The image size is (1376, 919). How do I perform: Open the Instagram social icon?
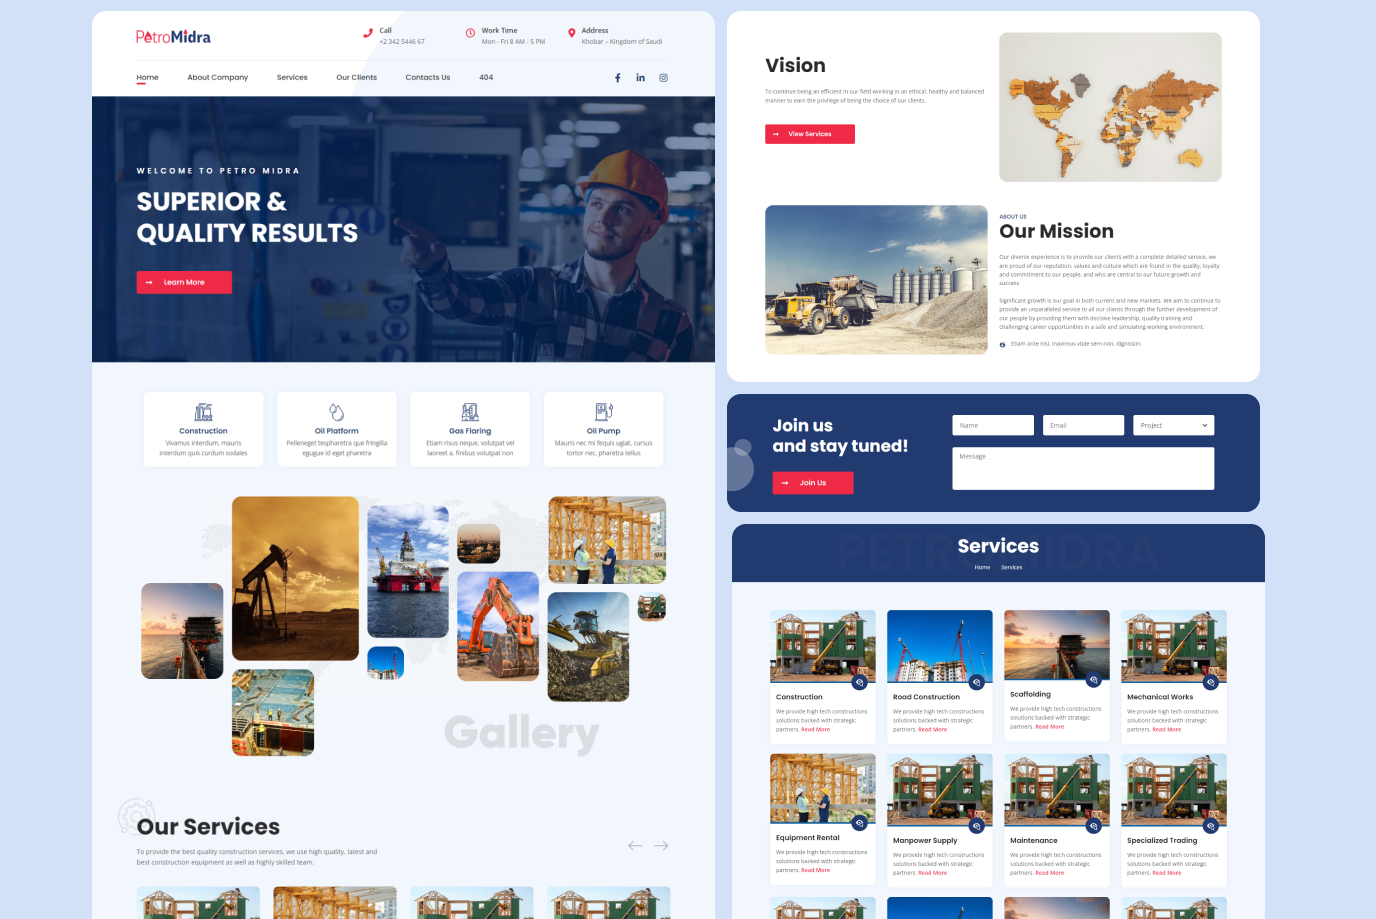663,78
